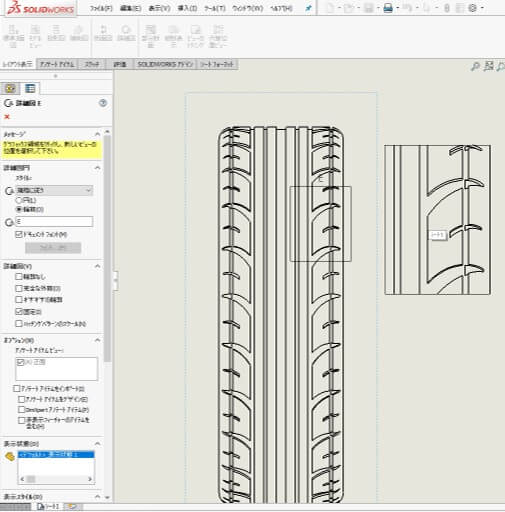Click the label input field containing E
The height and width of the screenshot is (512, 505).
point(54,221)
